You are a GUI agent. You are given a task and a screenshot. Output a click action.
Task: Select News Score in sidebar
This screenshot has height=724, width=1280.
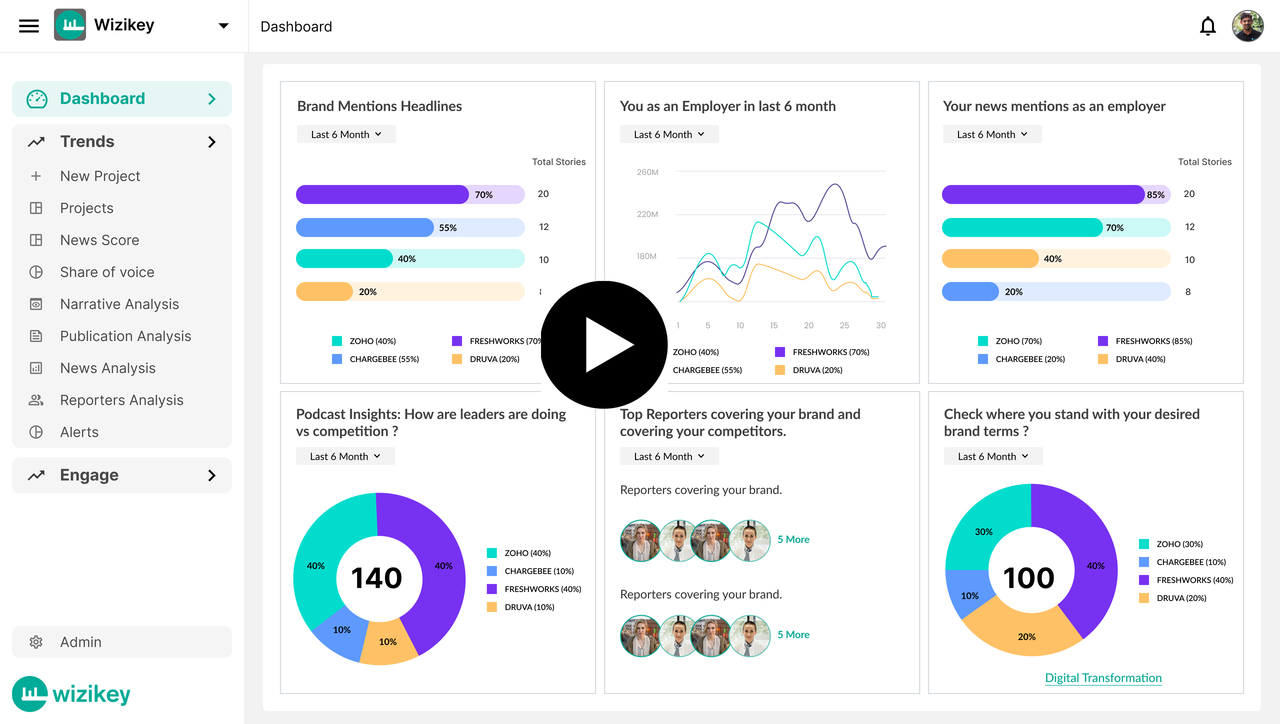coord(99,240)
